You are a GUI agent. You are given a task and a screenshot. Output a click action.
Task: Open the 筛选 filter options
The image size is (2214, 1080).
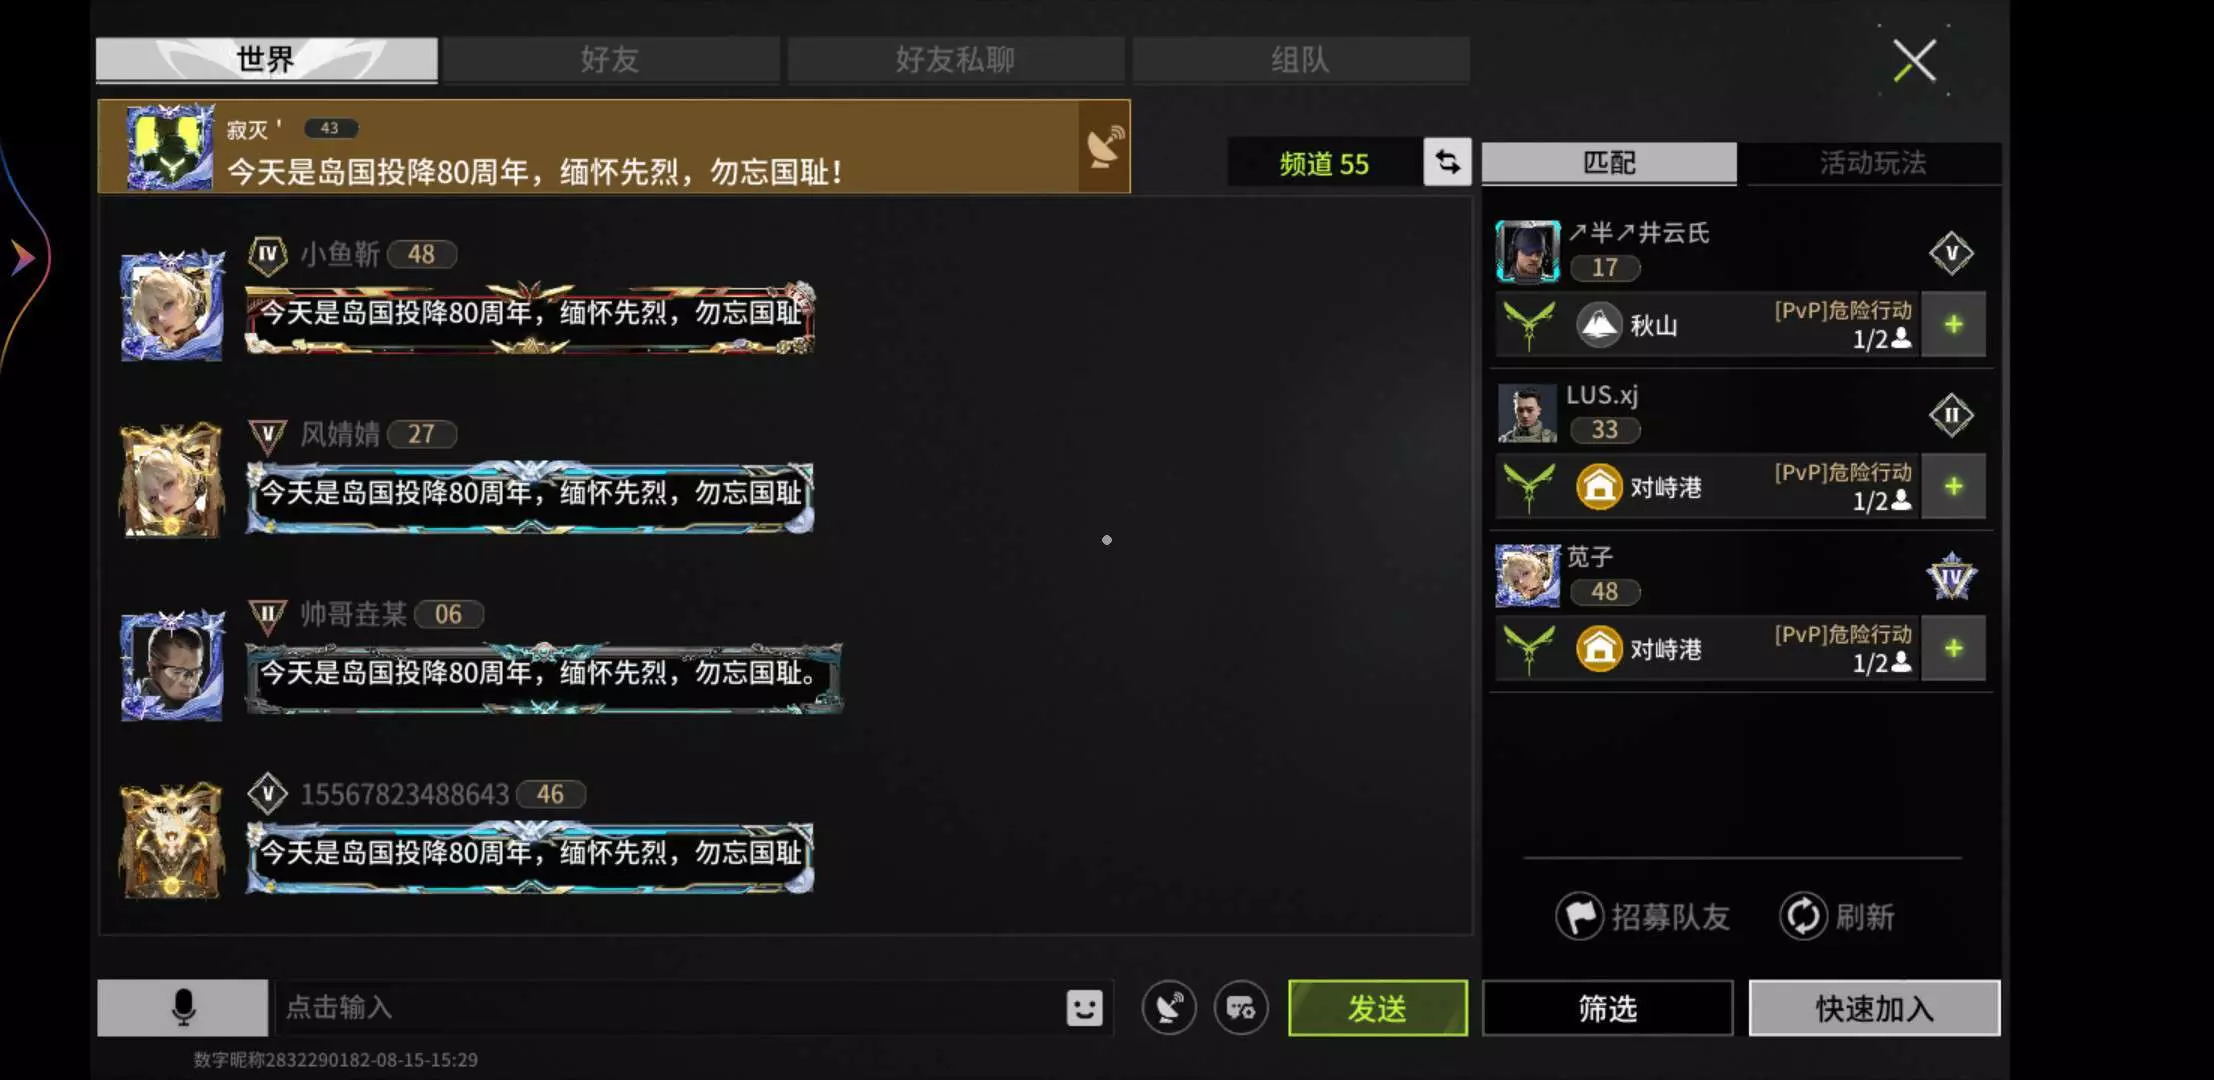tap(1607, 1008)
